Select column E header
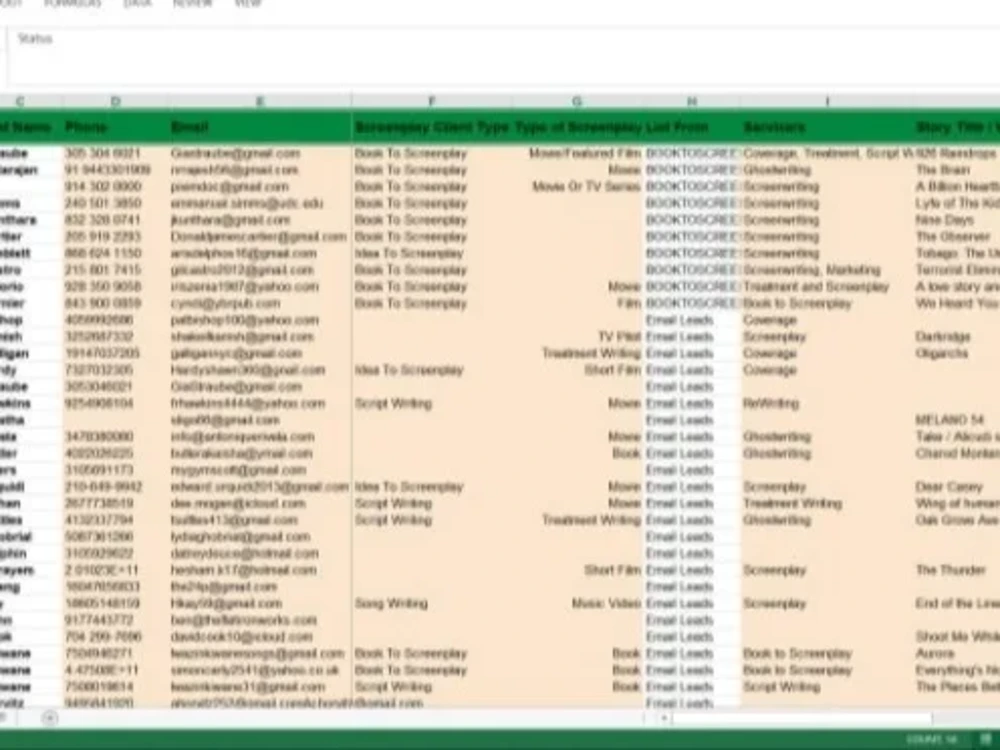The height and width of the screenshot is (750, 1000). coord(260,101)
